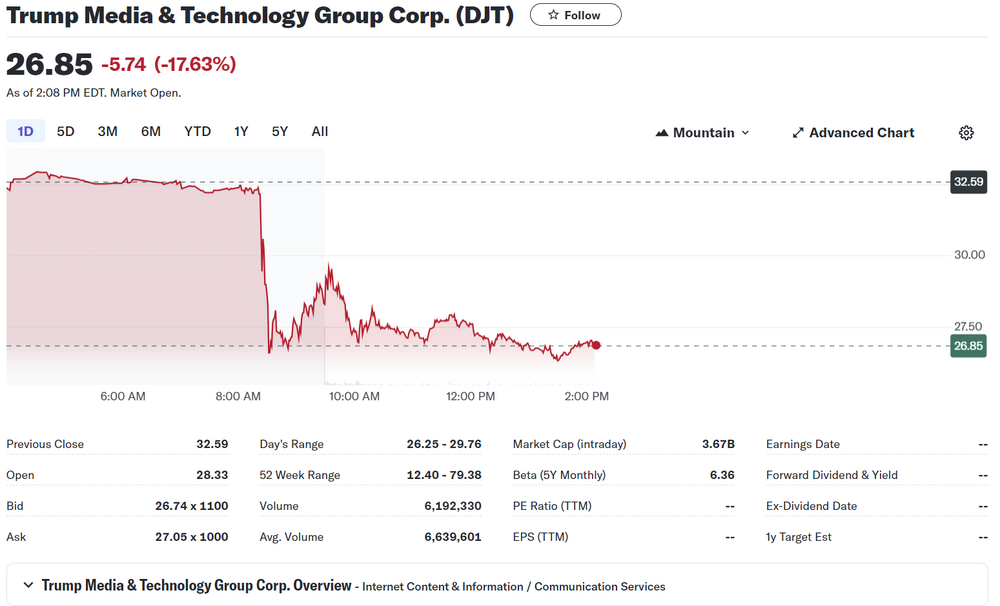Click the 32.59 previous close price label
Viewport: 1000px width, 606px height.
[x=969, y=182]
